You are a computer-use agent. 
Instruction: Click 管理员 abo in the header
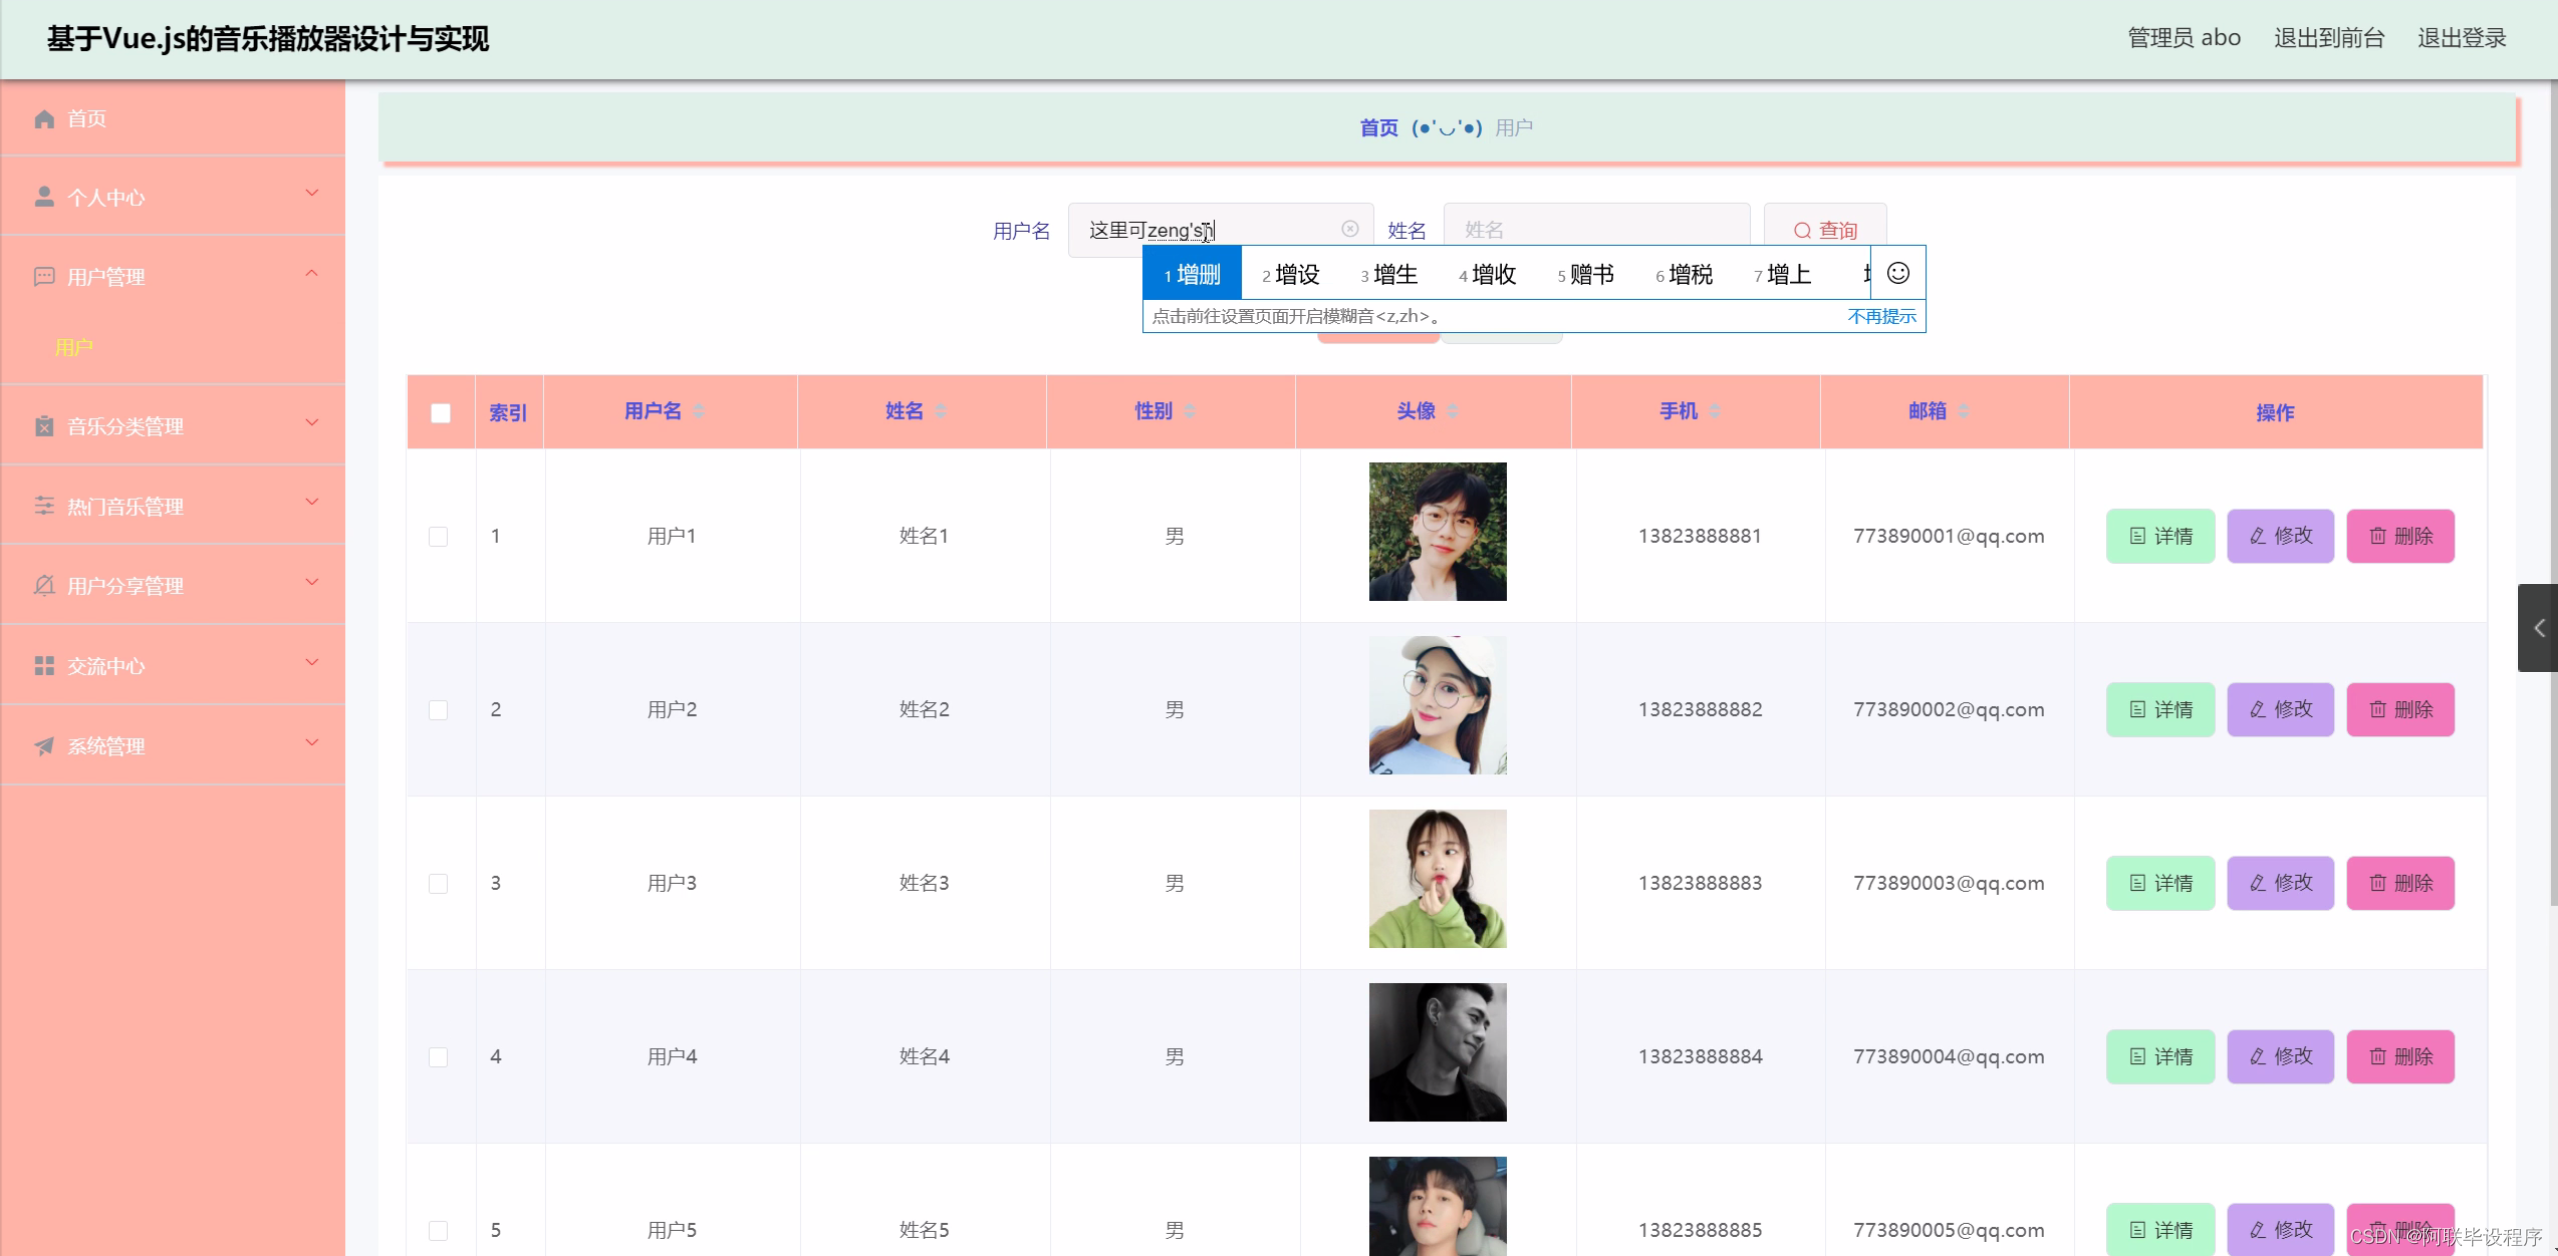pyautogui.click(x=2184, y=38)
